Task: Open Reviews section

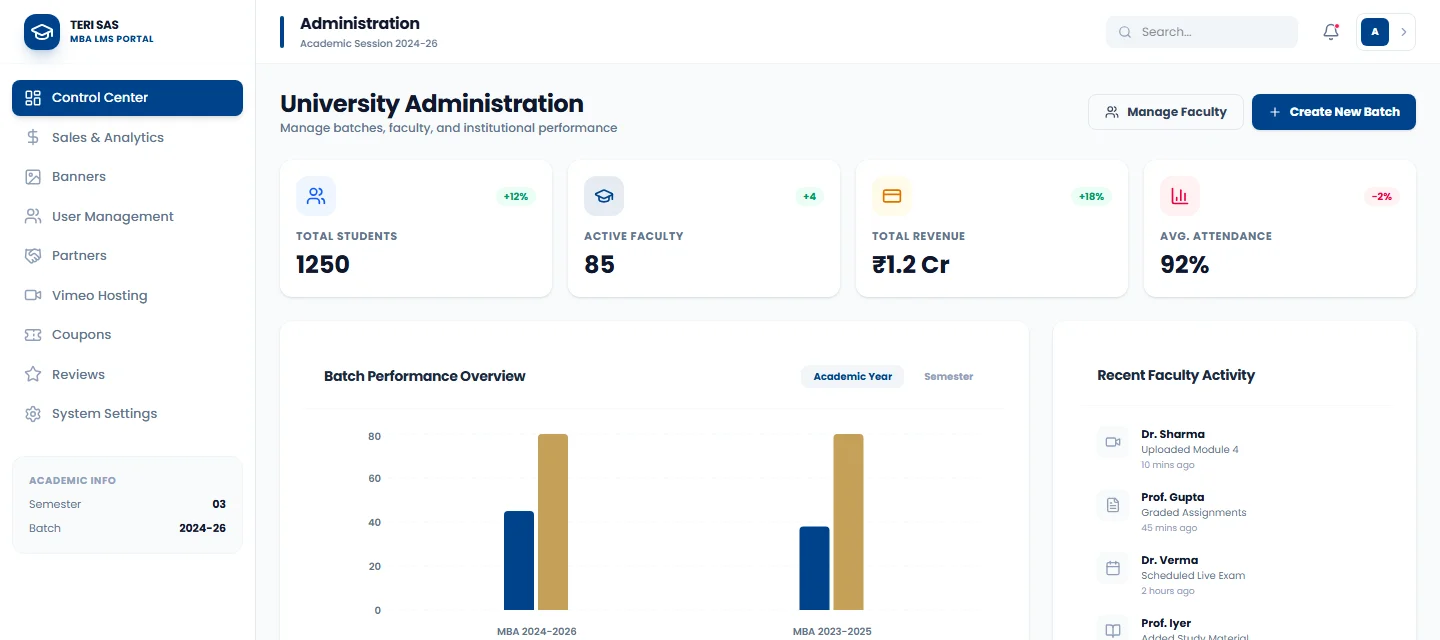Action: click(127, 374)
